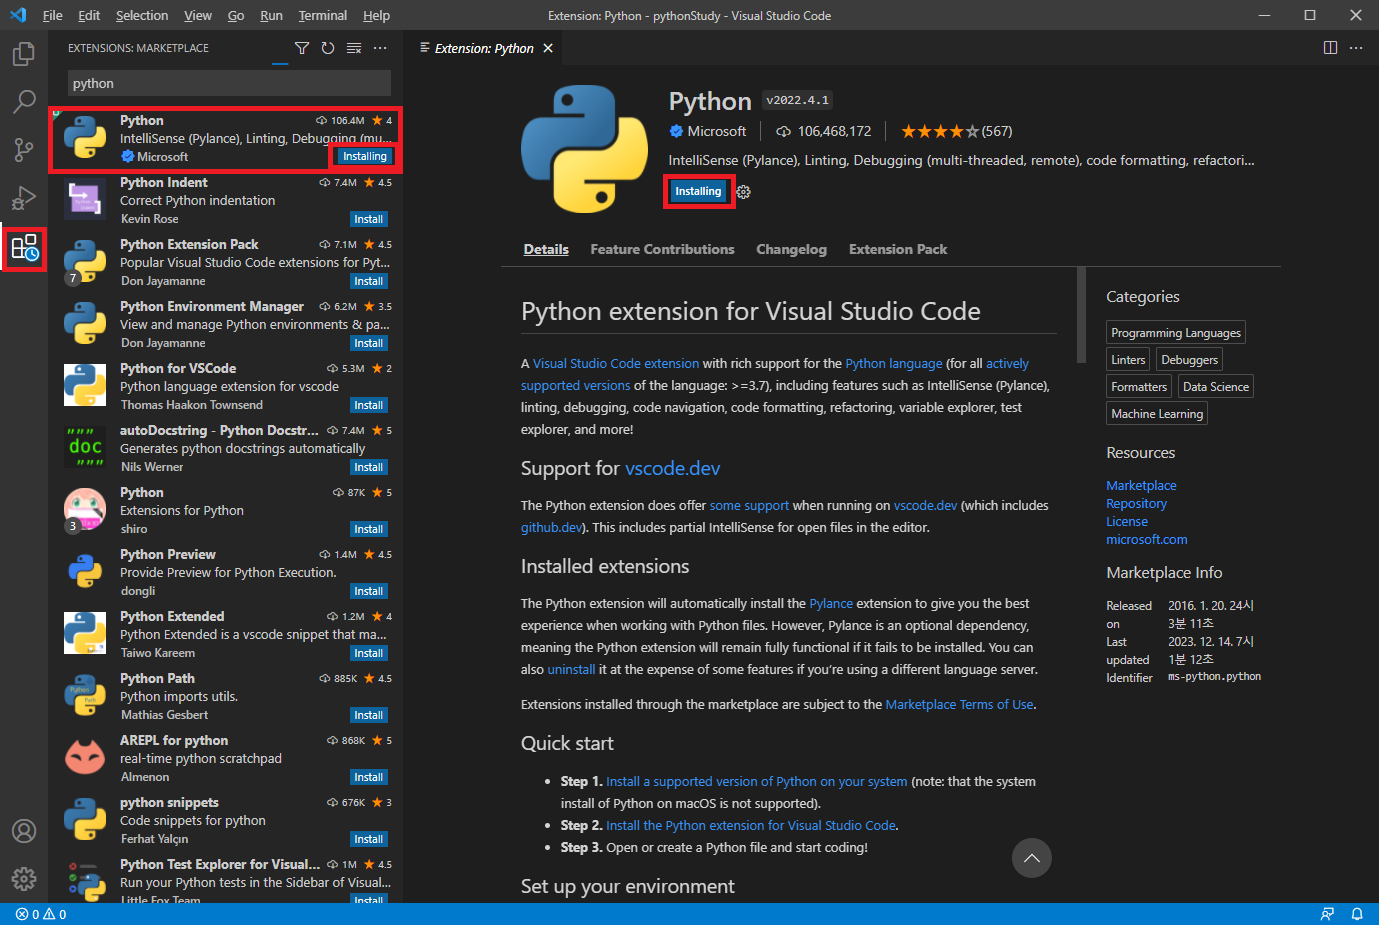Select the Machine Learning category tag
This screenshot has height=925, width=1379.
1157,414
